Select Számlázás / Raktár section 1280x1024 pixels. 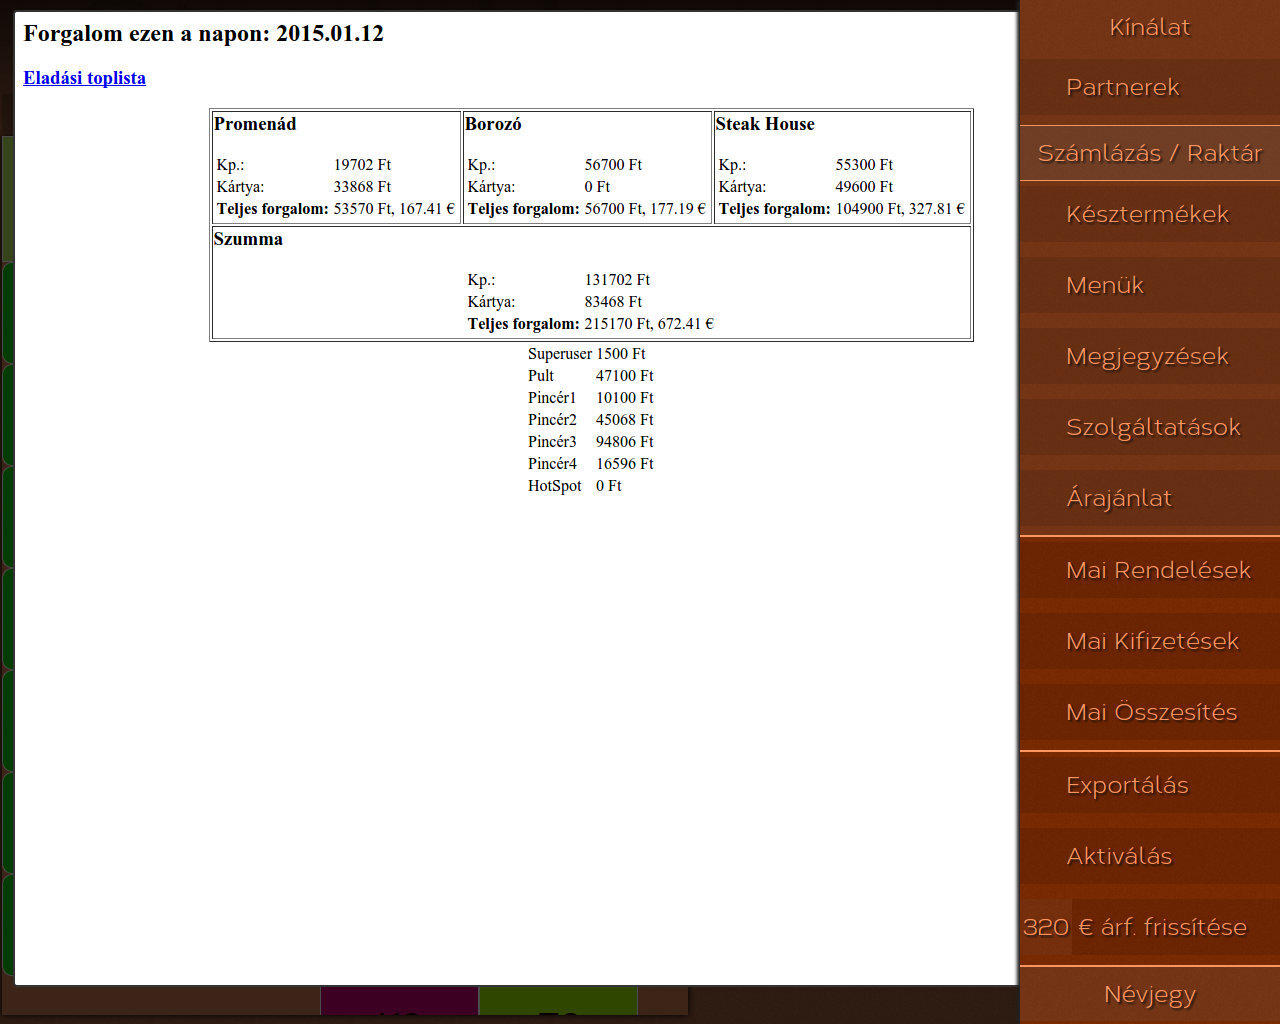[1149, 153]
